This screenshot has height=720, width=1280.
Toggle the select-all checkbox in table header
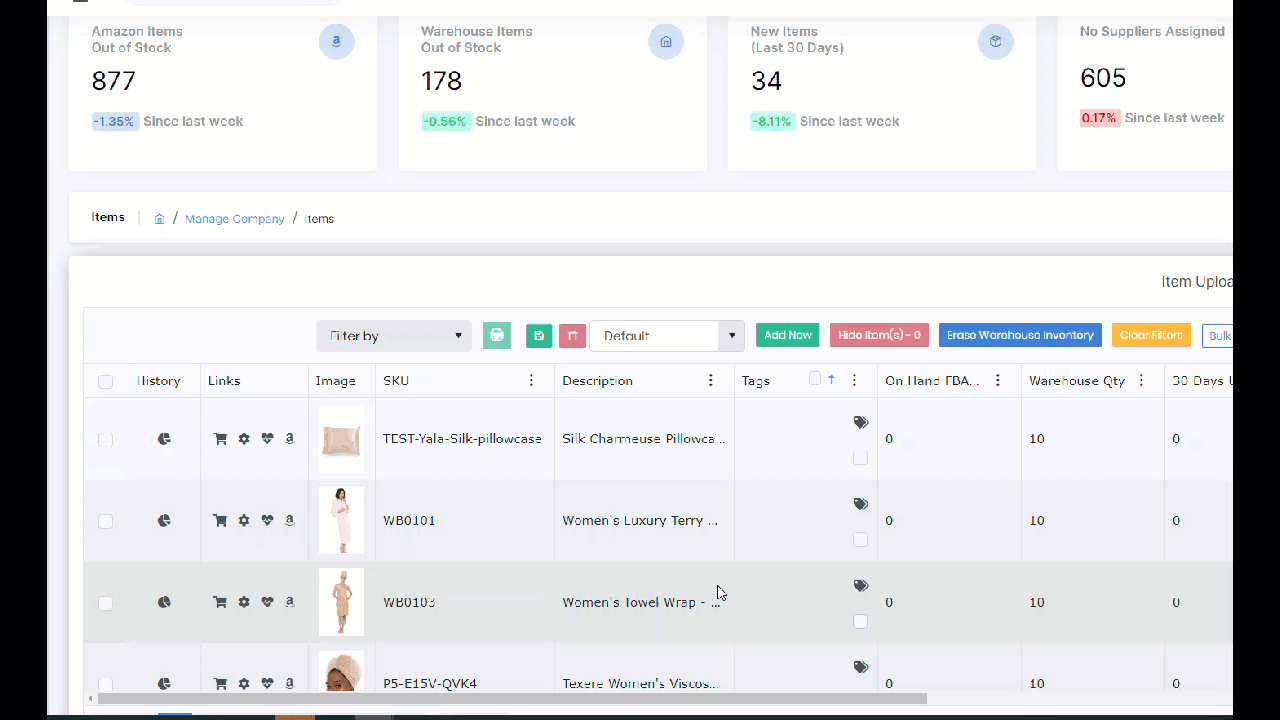click(x=105, y=381)
